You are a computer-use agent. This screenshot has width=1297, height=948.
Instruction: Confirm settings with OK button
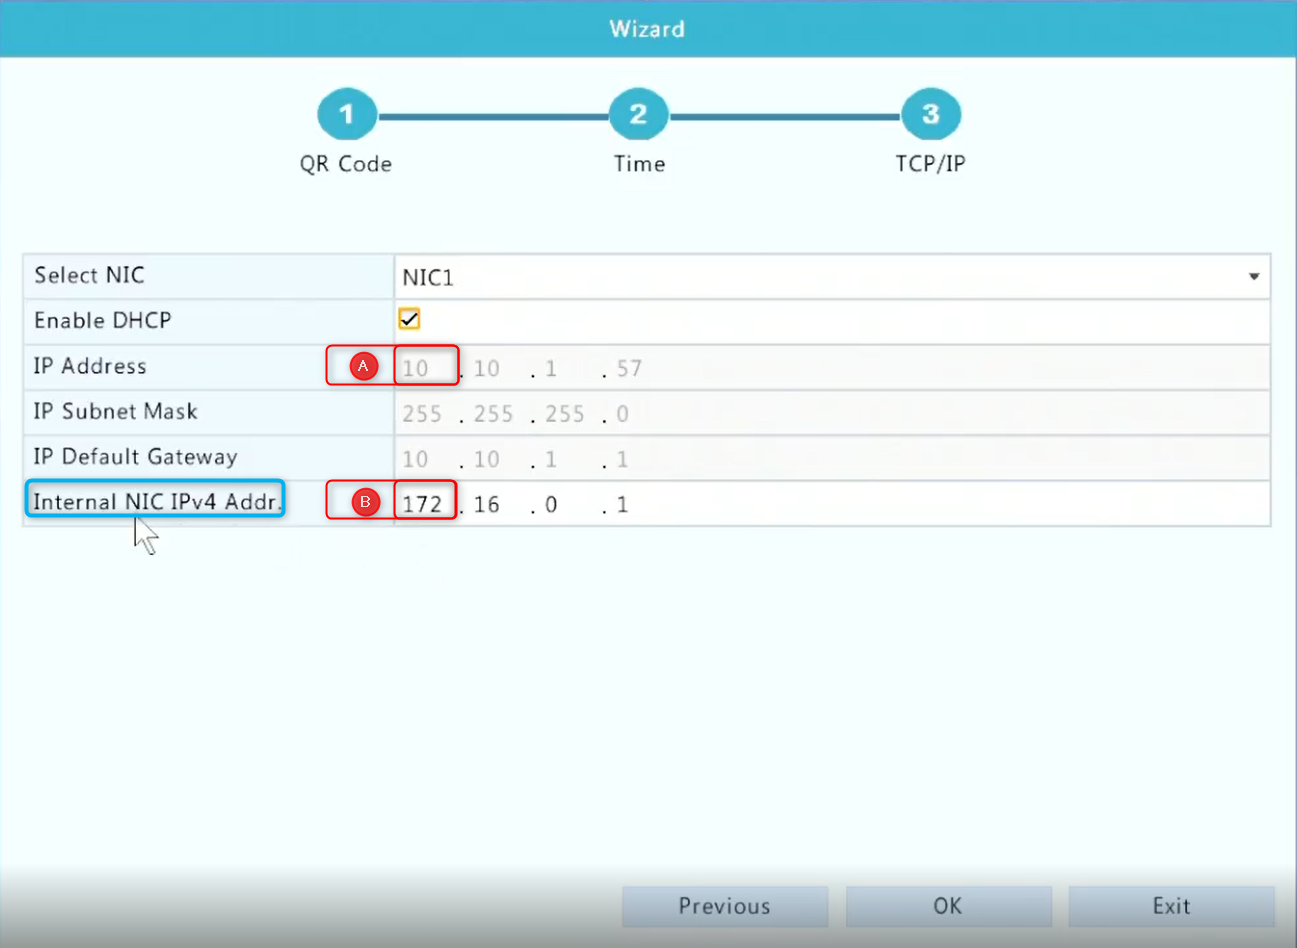(948, 906)
